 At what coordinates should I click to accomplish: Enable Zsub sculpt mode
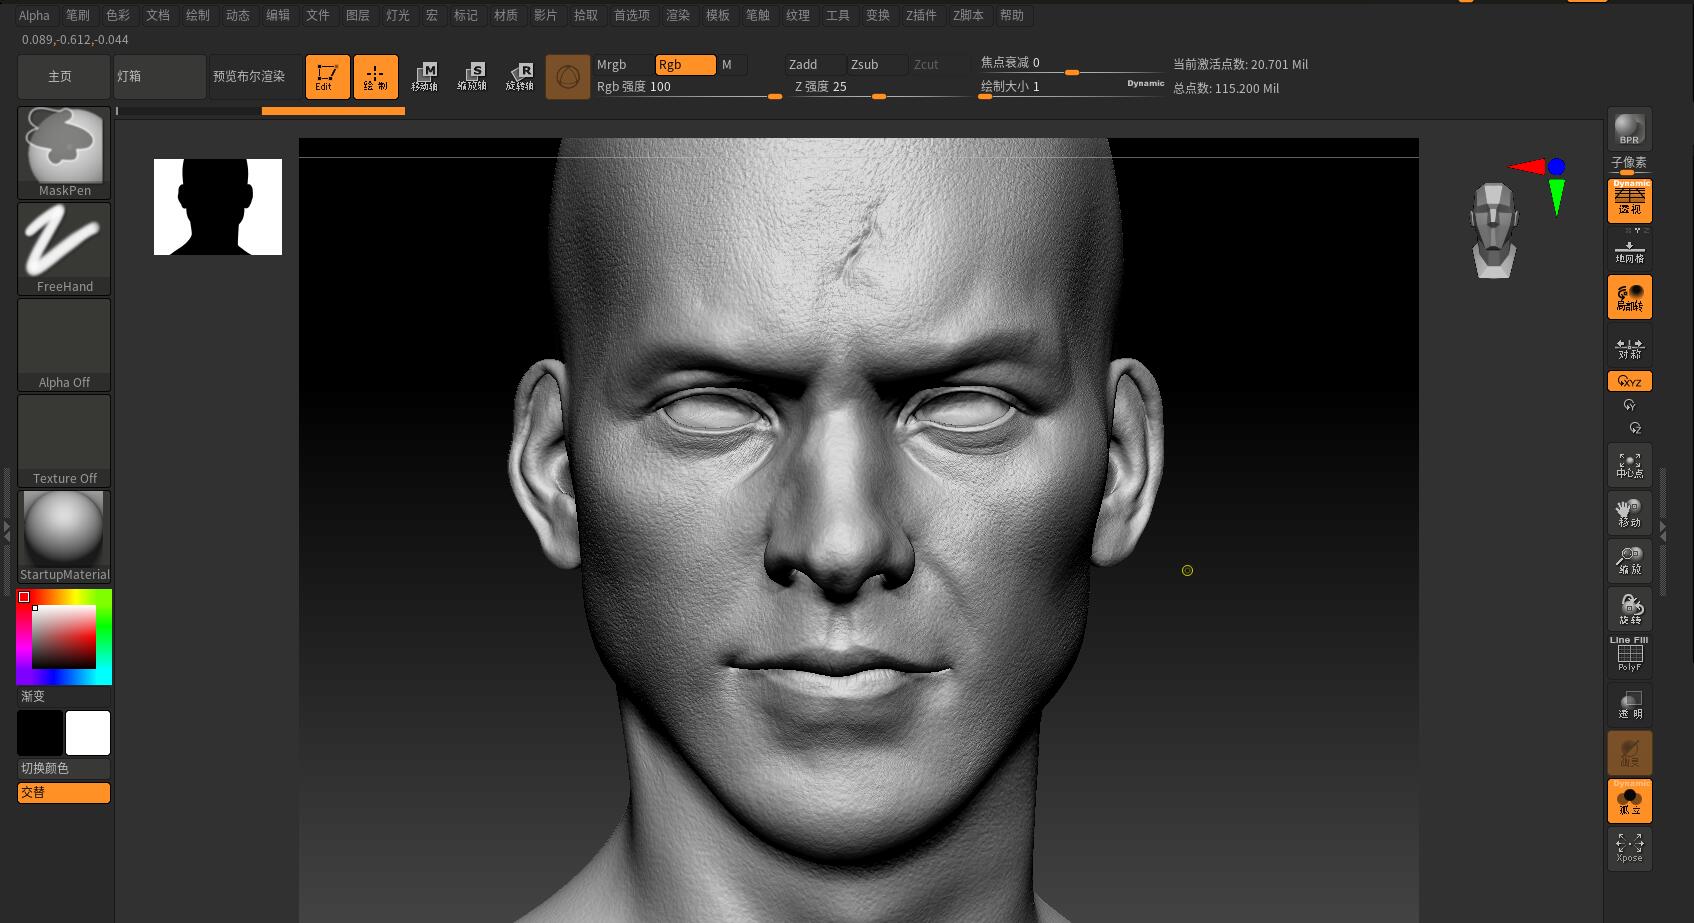click(877, 64)
